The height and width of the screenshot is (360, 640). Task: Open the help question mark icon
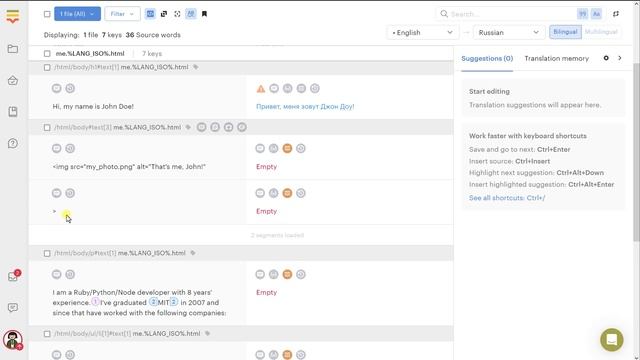[13, 143]
